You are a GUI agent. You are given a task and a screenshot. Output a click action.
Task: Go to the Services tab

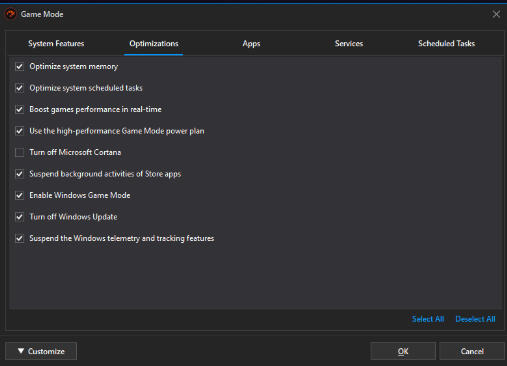click(349, 44)
